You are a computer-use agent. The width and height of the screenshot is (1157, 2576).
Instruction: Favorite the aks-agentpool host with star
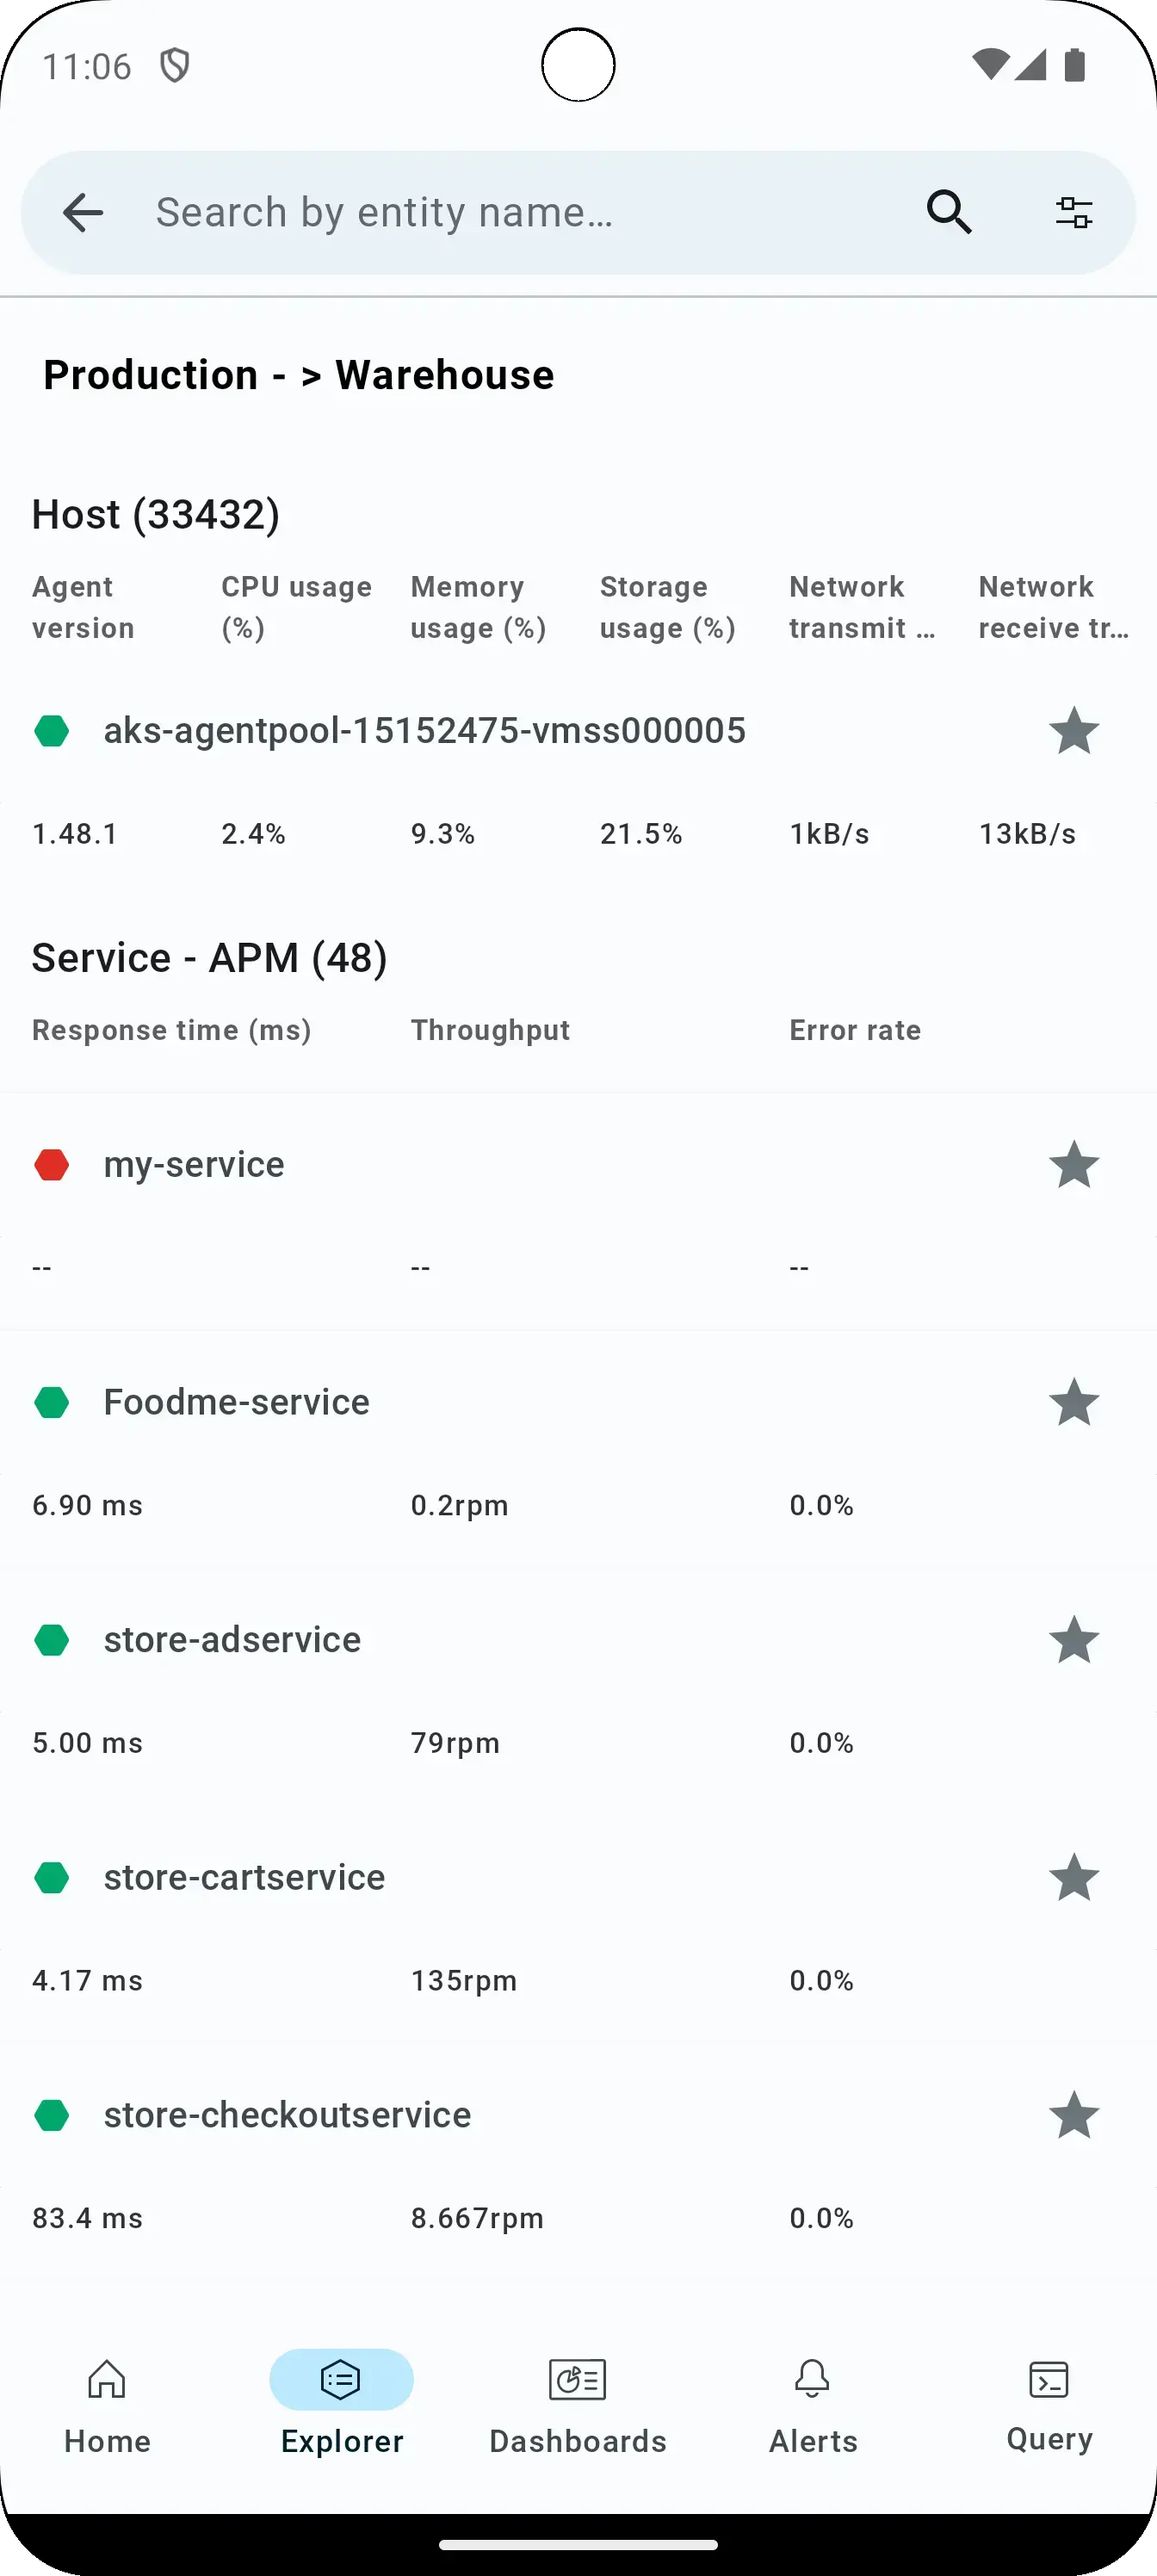pyautogui.click(x=1073, y=731)
